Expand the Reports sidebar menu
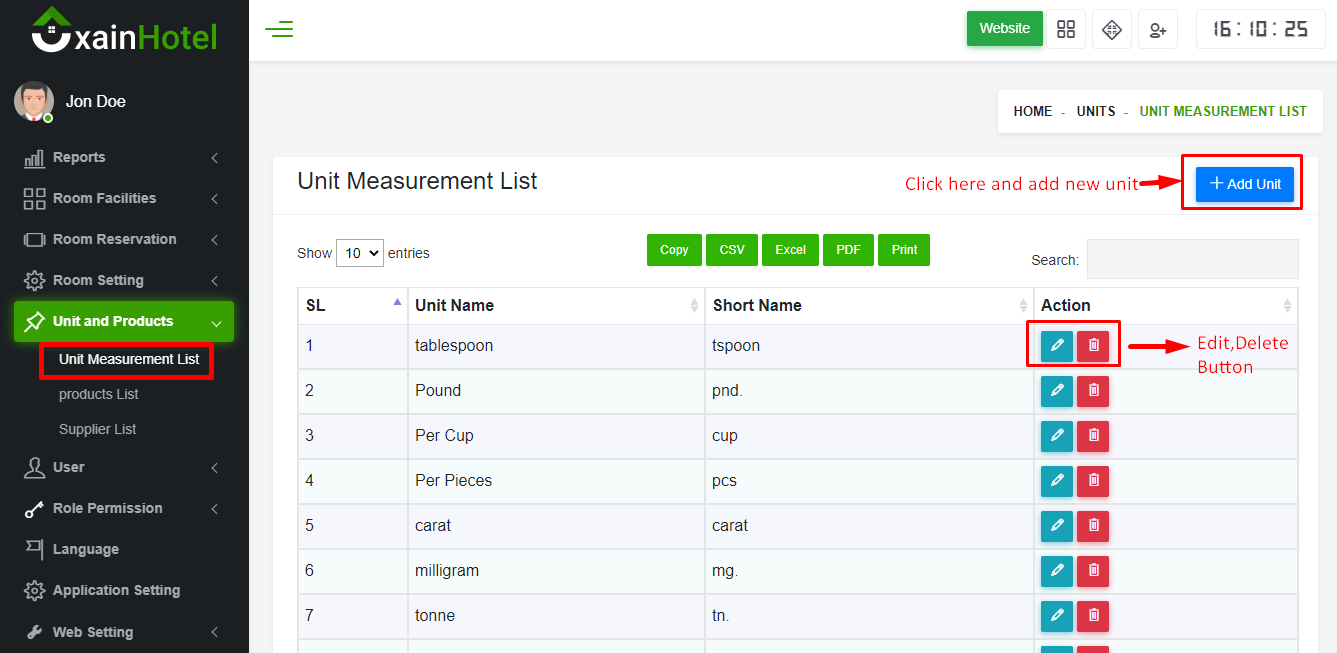Image resolution: width=1337 pixels, height=653 pixels. pyautogui.click(x=120, y=157)
